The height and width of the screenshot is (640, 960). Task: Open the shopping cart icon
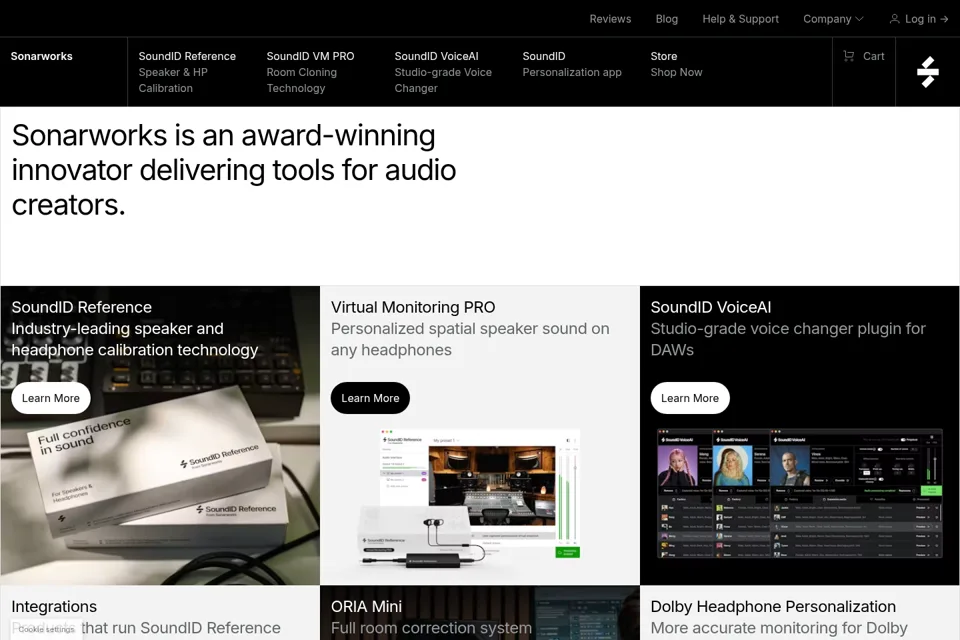[849, 56]
